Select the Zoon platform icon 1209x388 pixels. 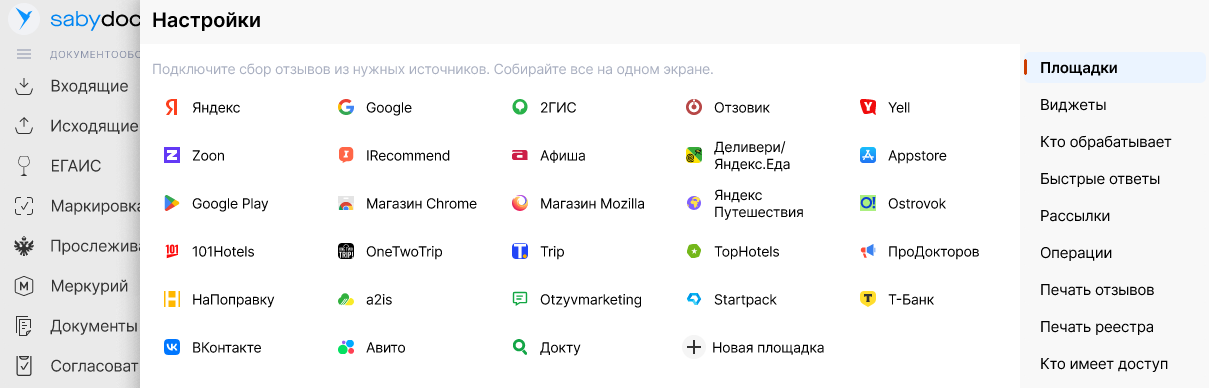[x=172, y=155]
